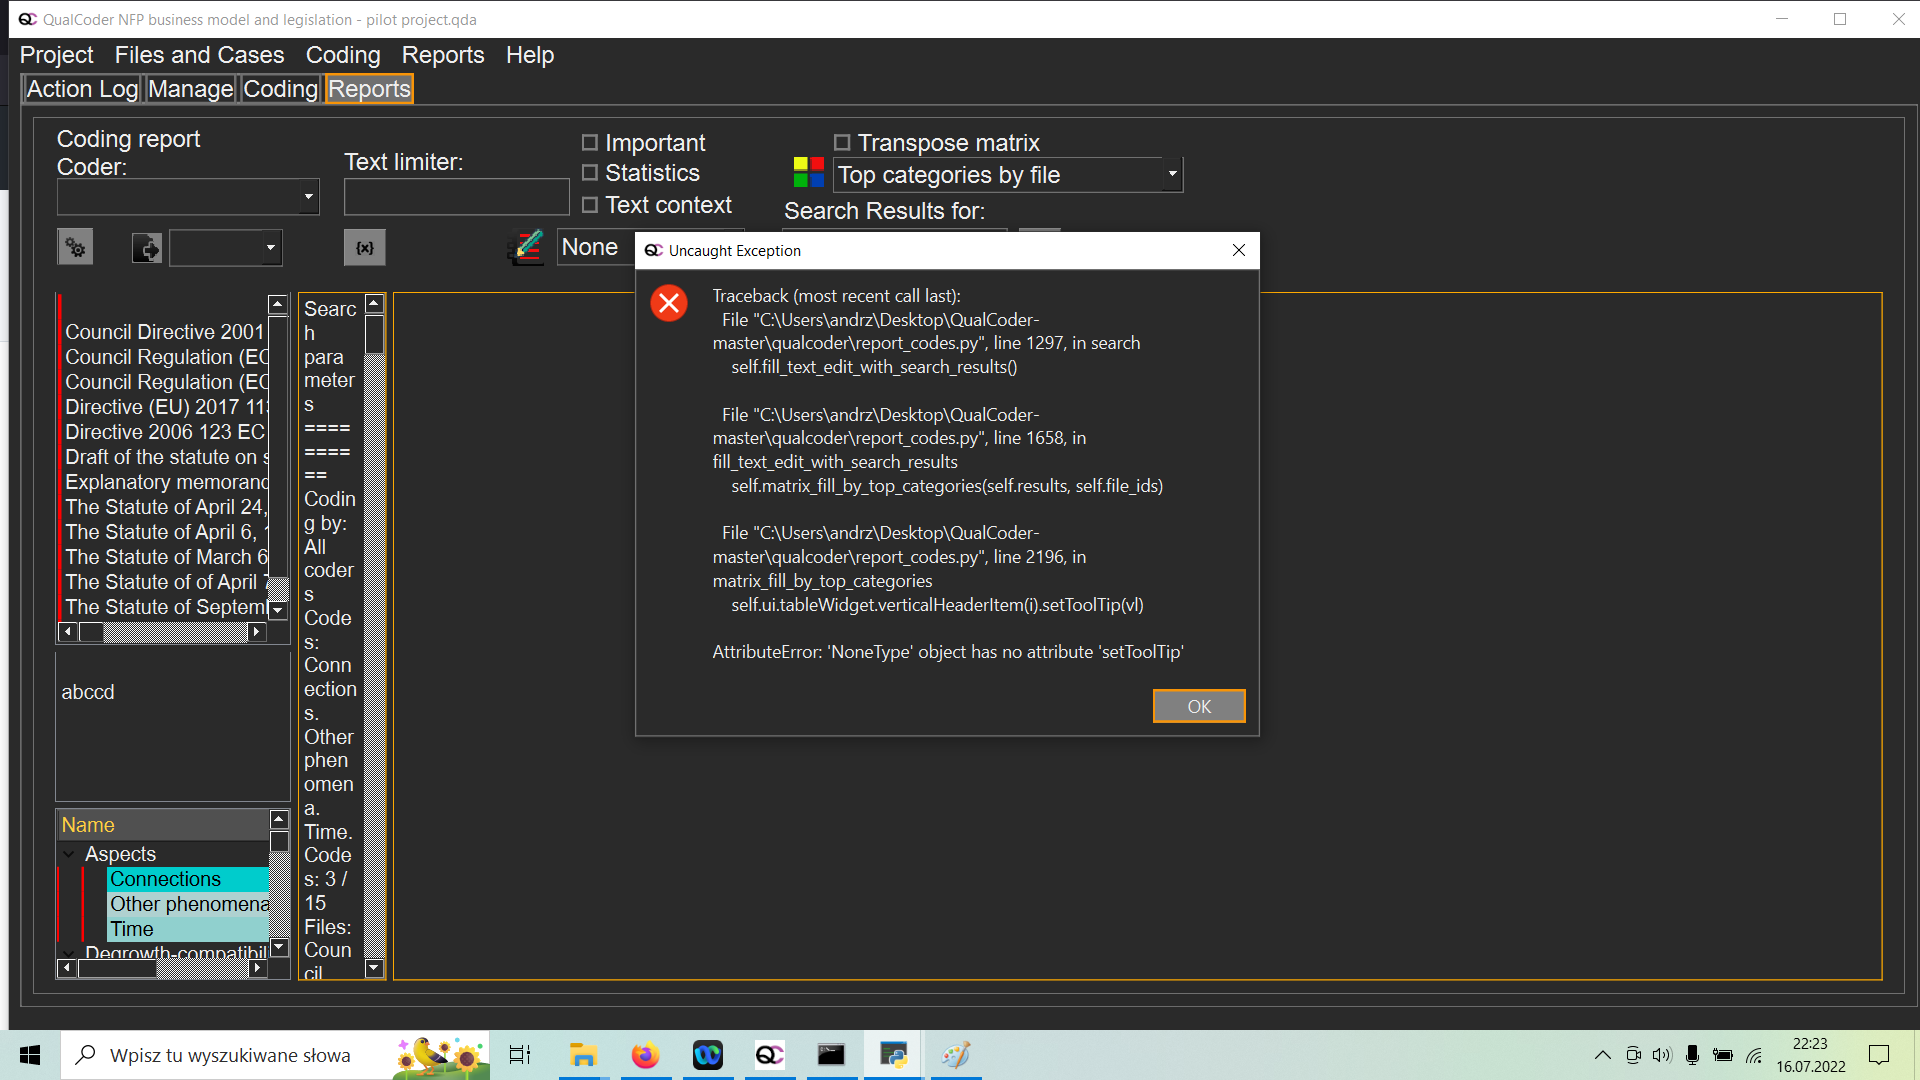Select the Connections code in the tree
This screenshot has height=1080, width=1920.
165,879
